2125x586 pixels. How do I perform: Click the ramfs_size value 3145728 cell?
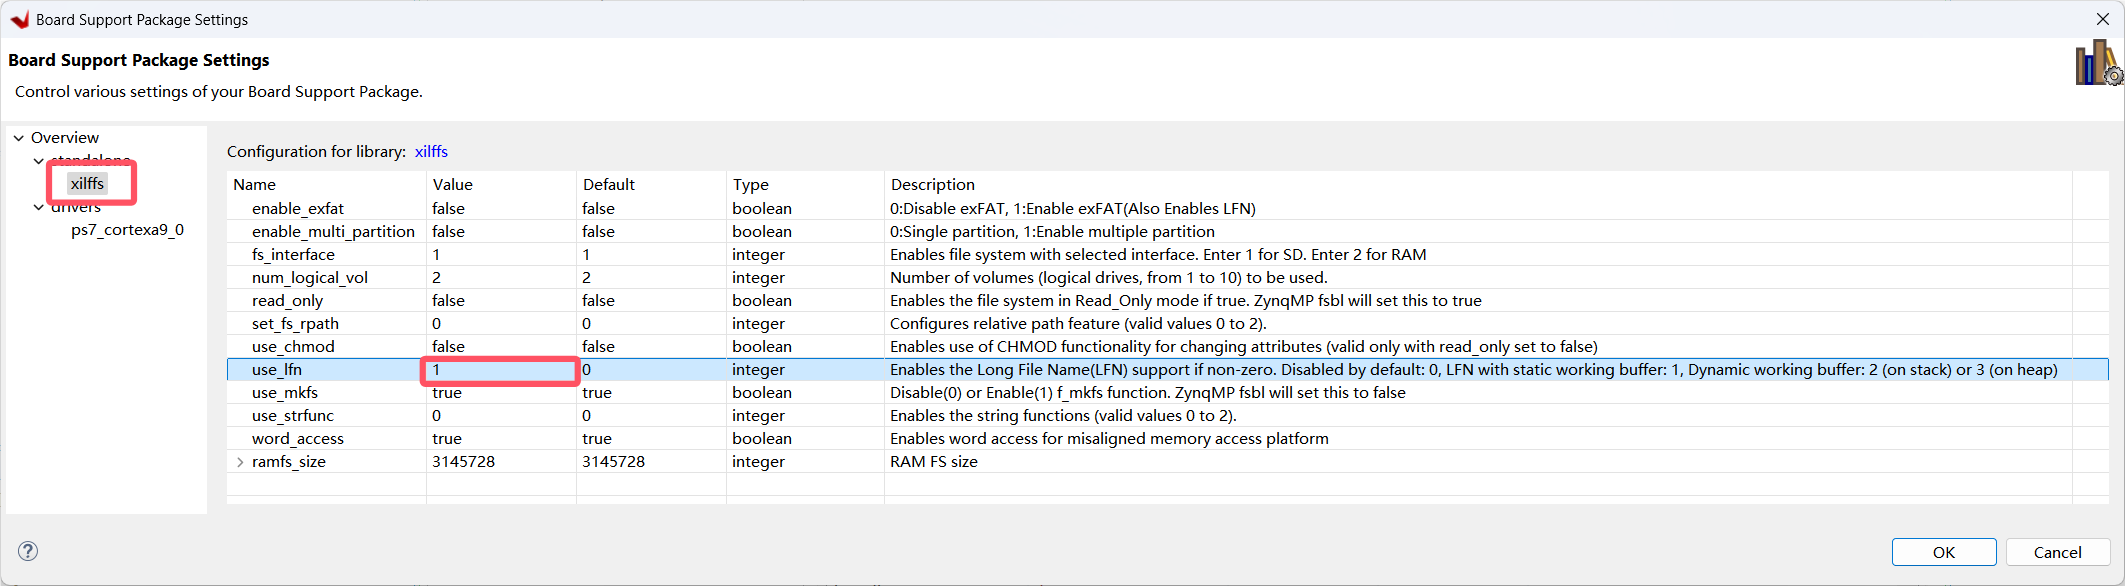click(x=501, y=462)
